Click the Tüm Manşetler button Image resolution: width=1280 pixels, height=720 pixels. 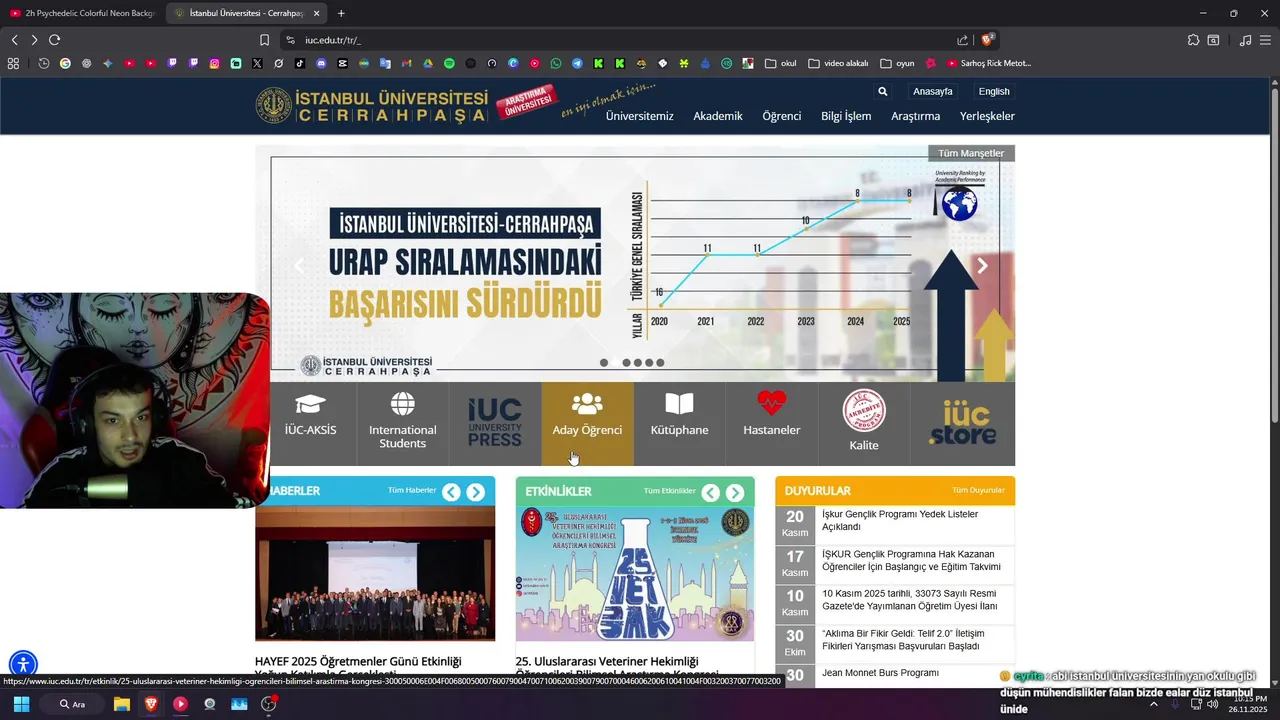tap(971, 153)
